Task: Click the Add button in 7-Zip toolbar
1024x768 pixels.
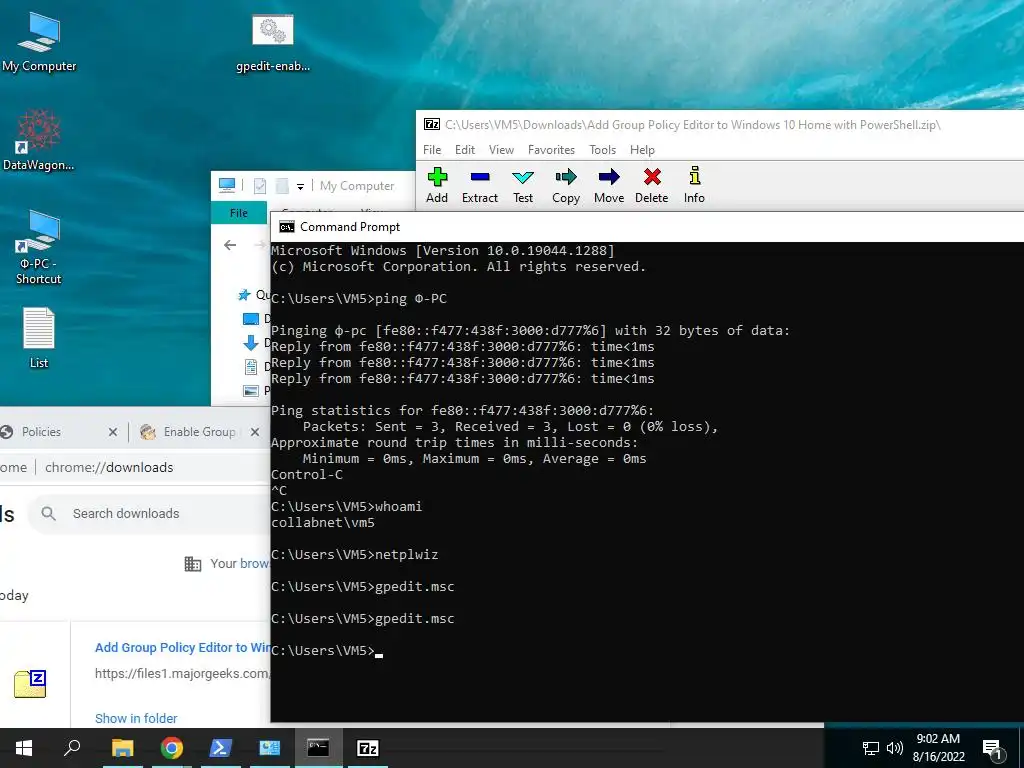Action: (437, 185)
